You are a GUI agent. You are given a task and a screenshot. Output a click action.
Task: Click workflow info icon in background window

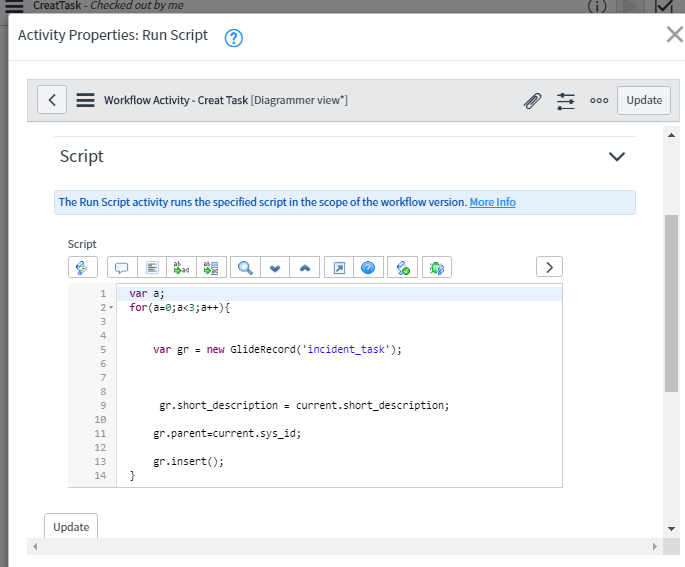tap(597, 6)
